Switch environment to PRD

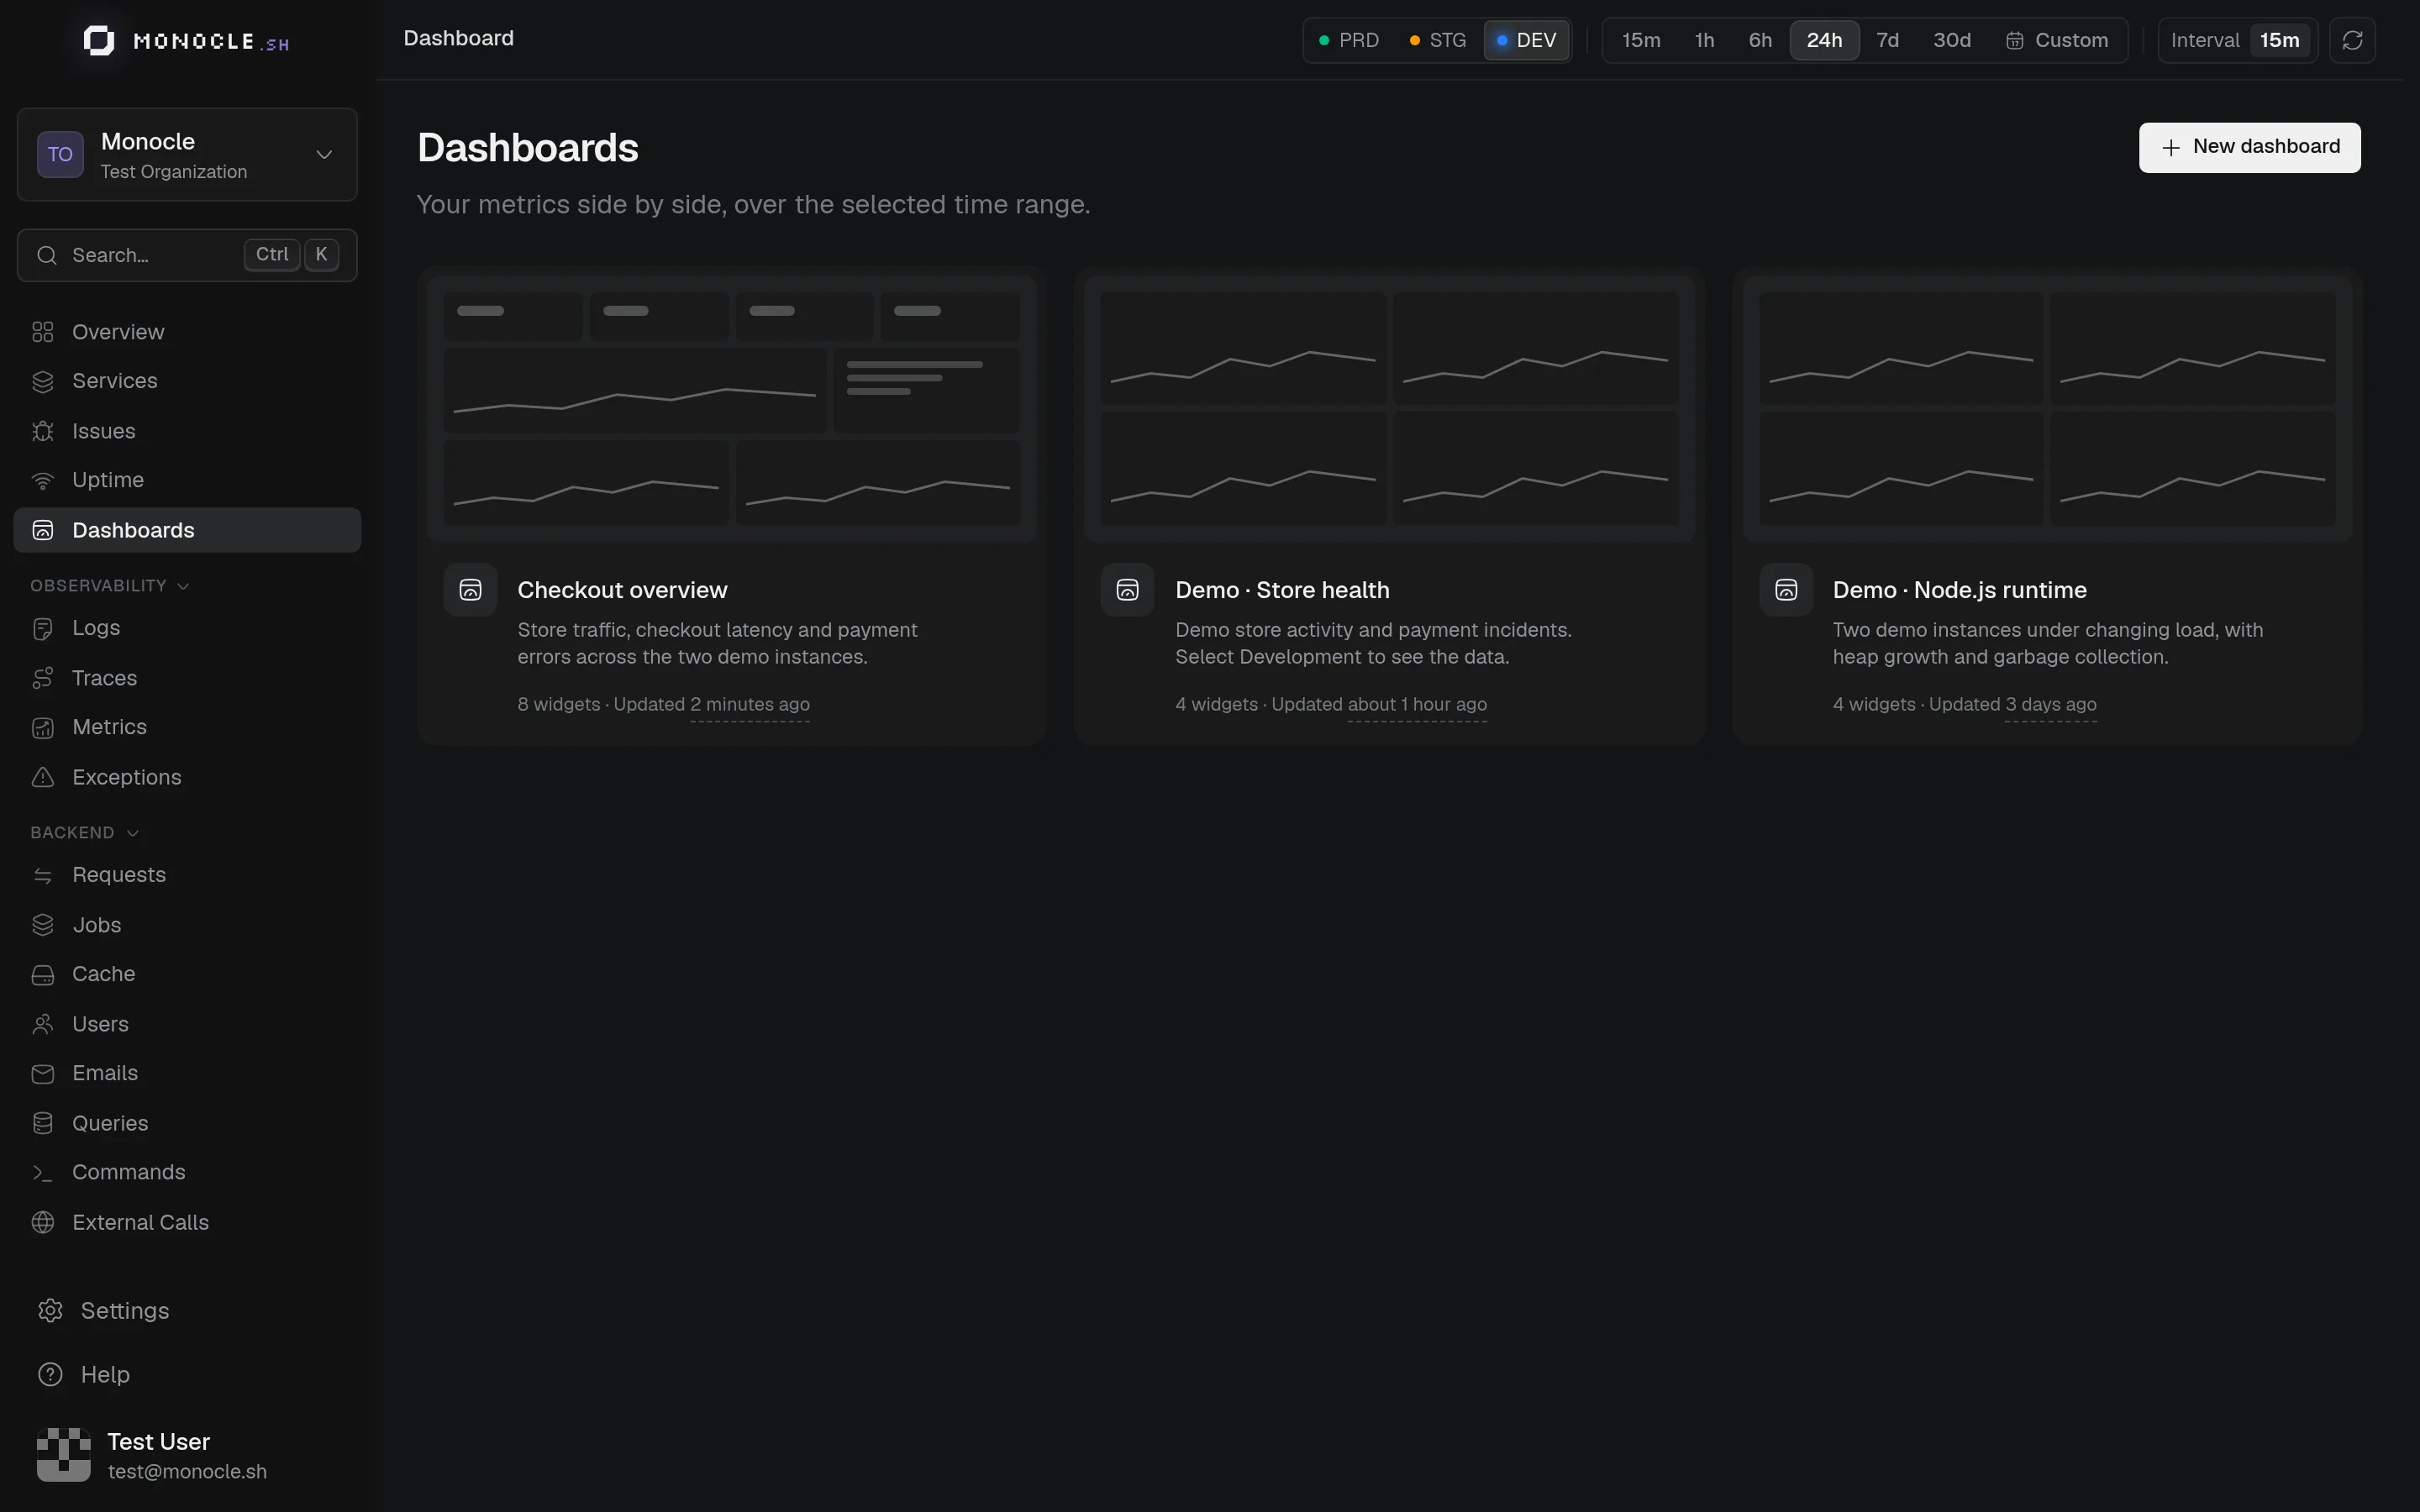pyautogui.click(x=1349, y=40)
